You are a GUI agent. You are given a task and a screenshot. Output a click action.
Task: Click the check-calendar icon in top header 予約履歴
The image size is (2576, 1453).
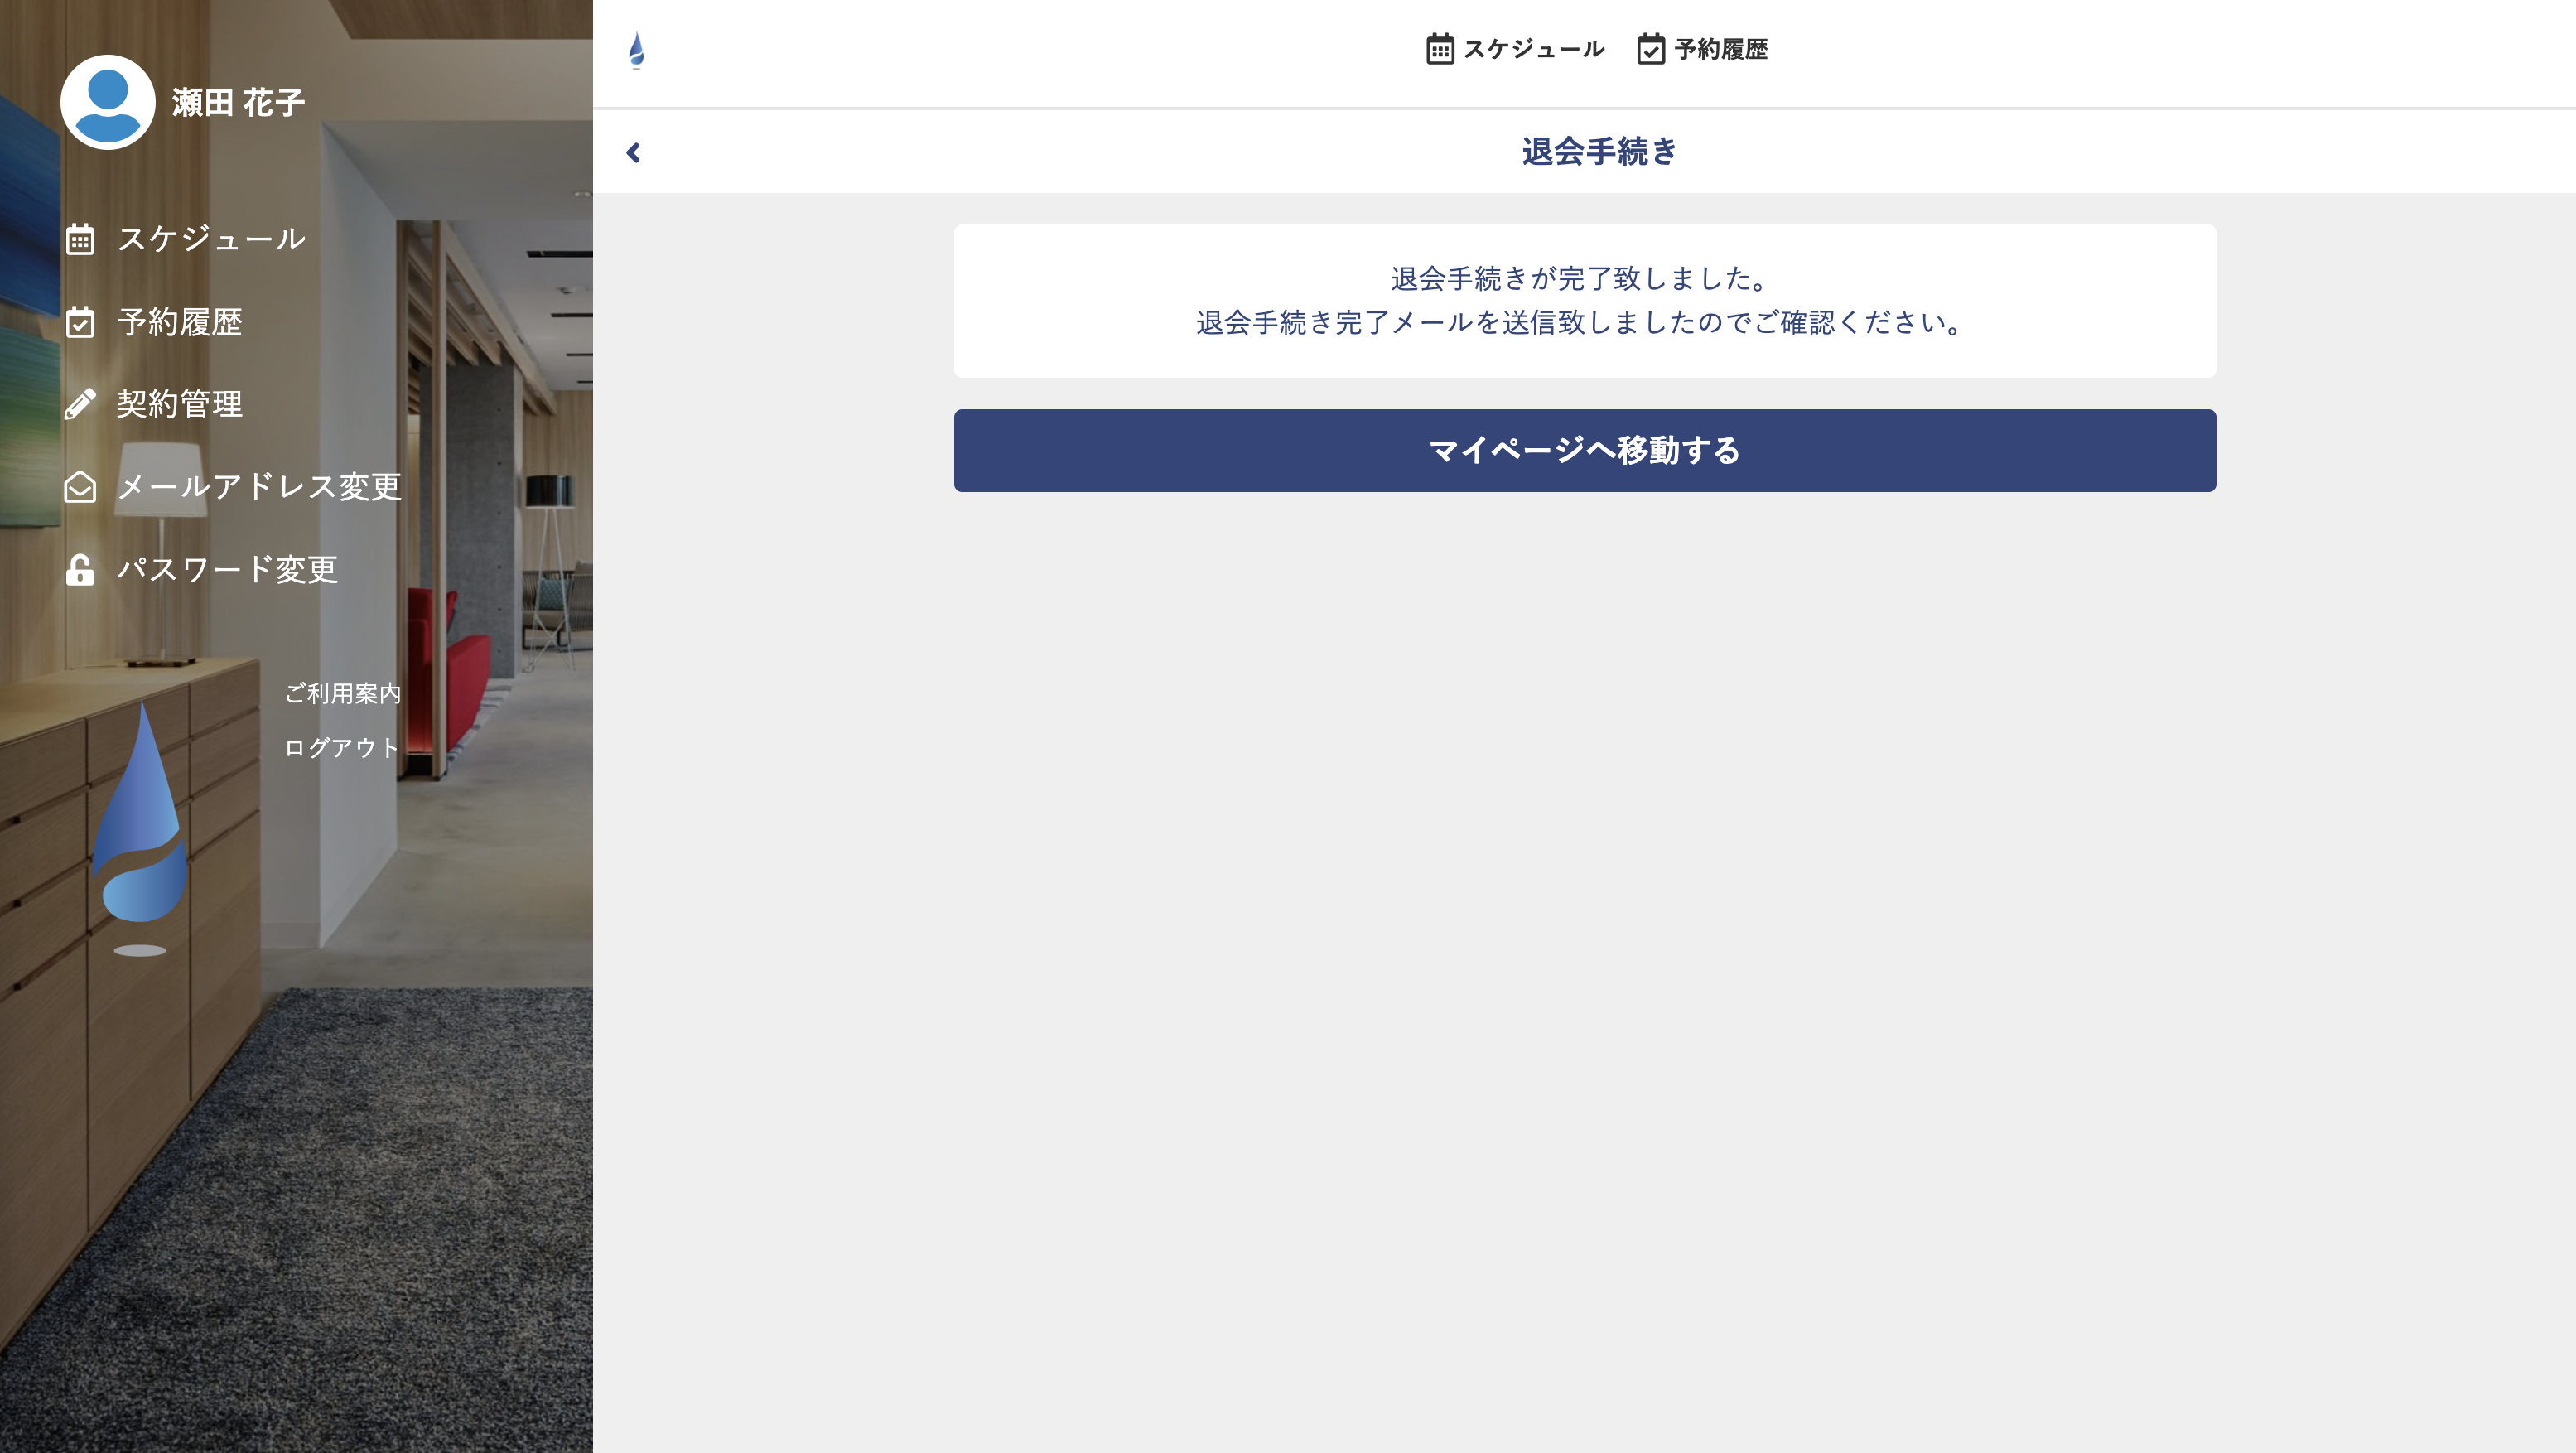[1651, 49]
